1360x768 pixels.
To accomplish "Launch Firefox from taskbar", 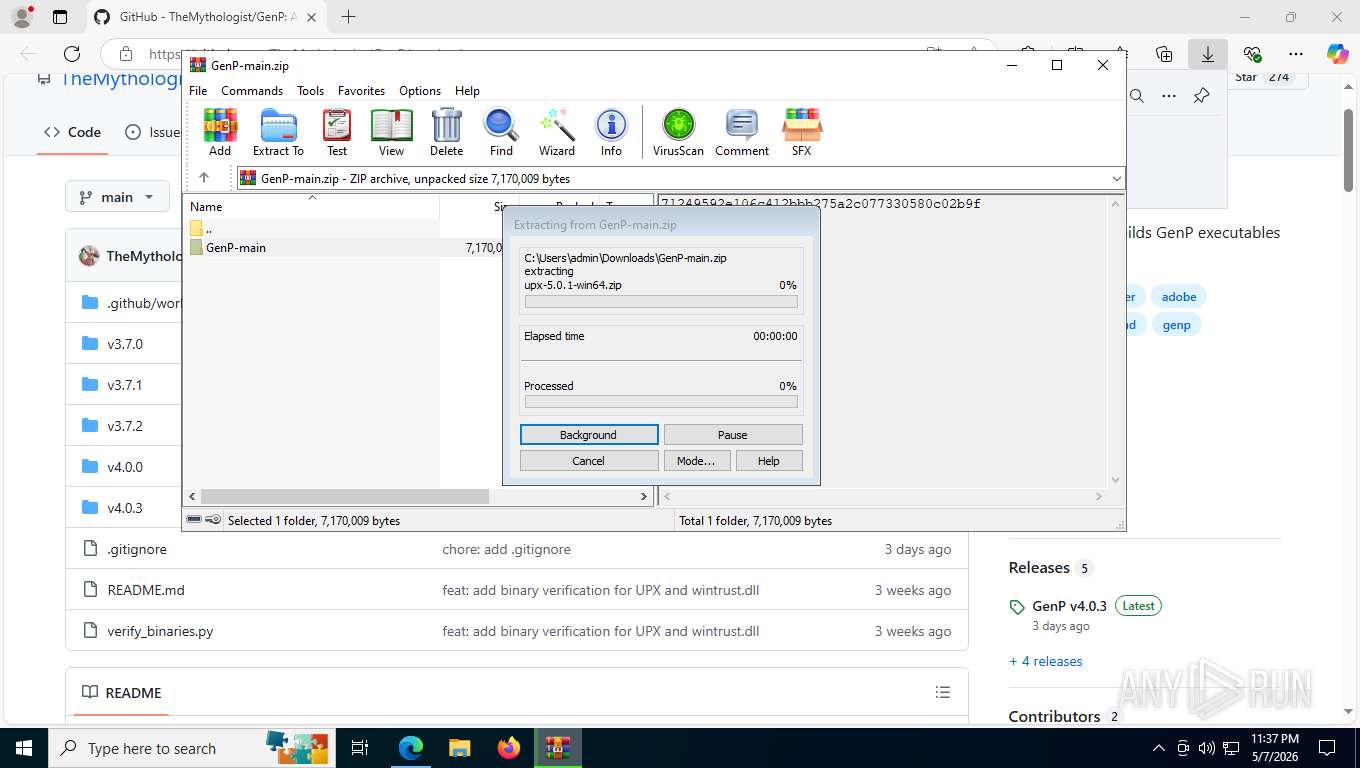I will [508, 748].
